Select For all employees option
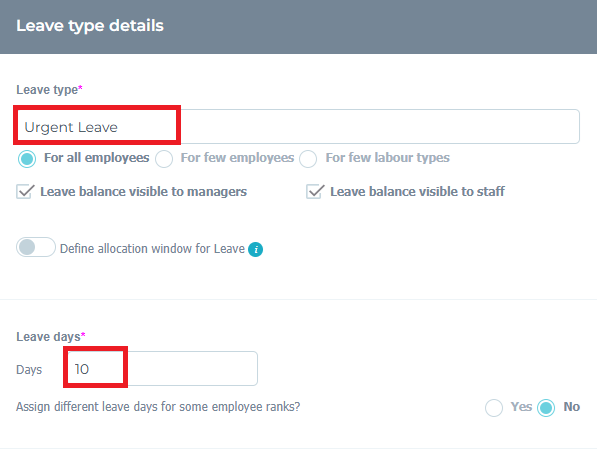 [x=27, y=158]
